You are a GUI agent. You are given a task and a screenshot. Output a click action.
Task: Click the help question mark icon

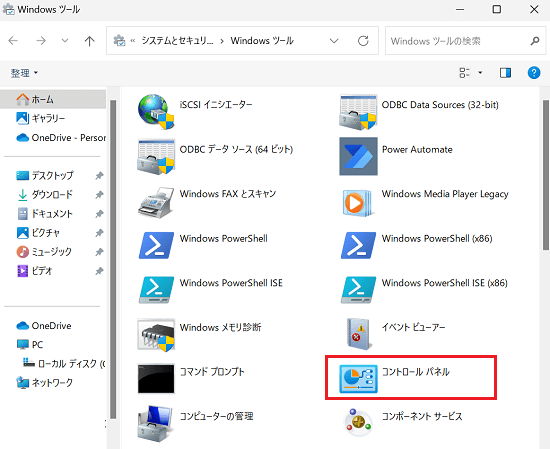534,73
